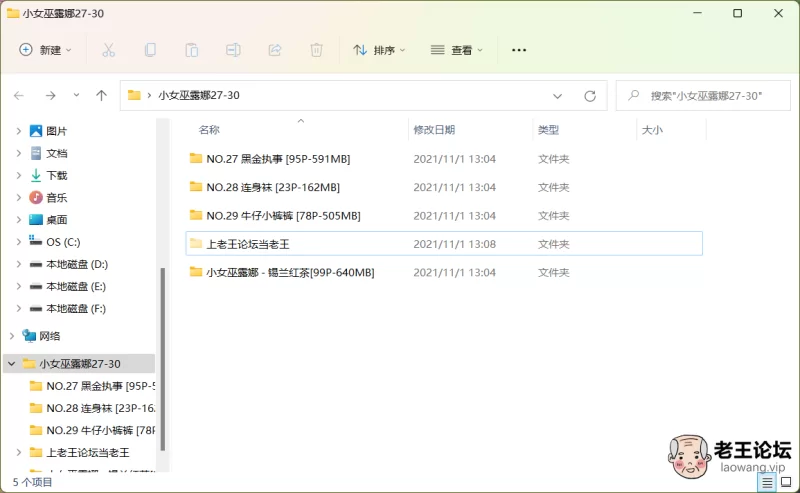The image size is (800, 493).
Task: Open OS (C:) drive in sidebar
Action: (55, 242)
